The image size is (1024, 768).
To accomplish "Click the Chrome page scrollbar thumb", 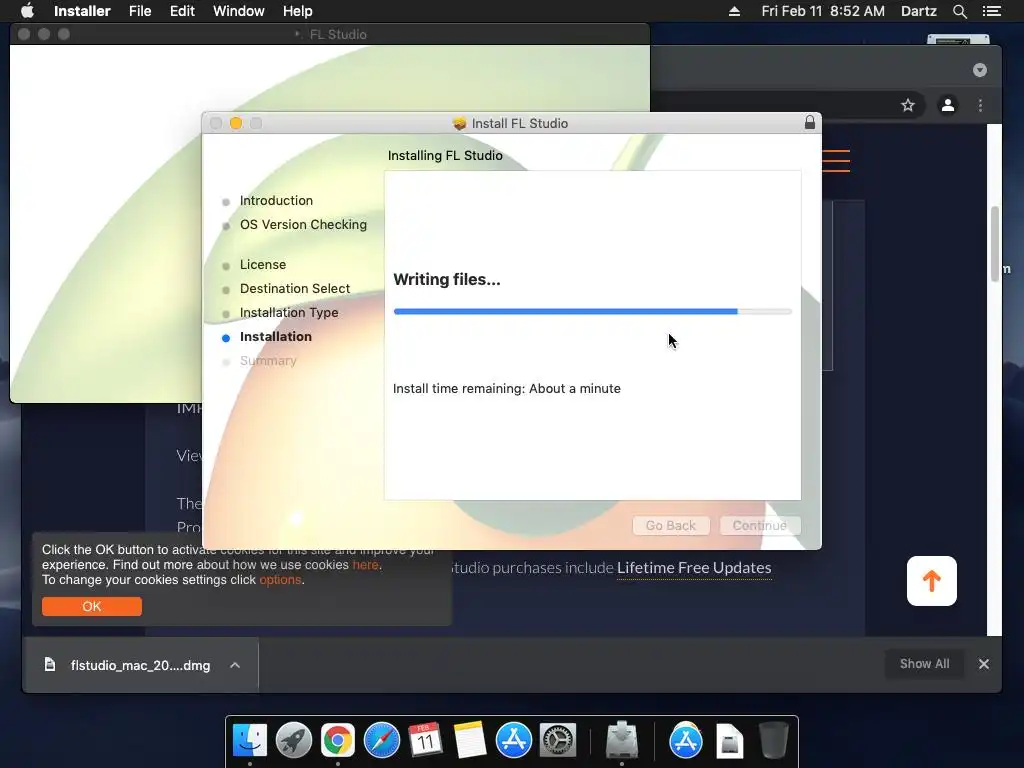I will 995,244.
